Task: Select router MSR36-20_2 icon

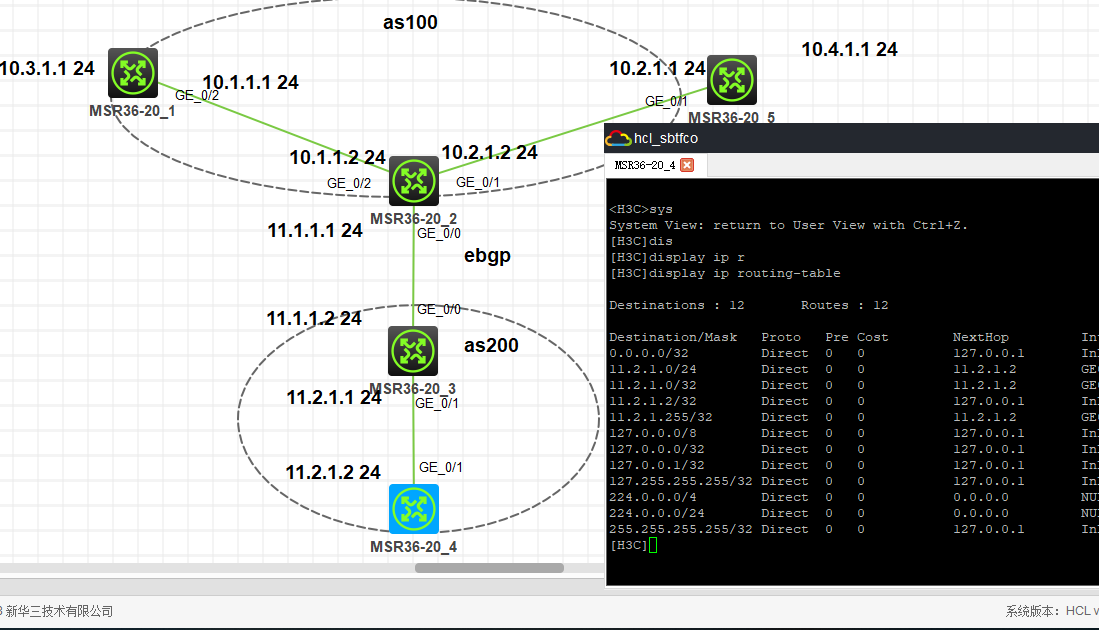Action: coord(414,181)
